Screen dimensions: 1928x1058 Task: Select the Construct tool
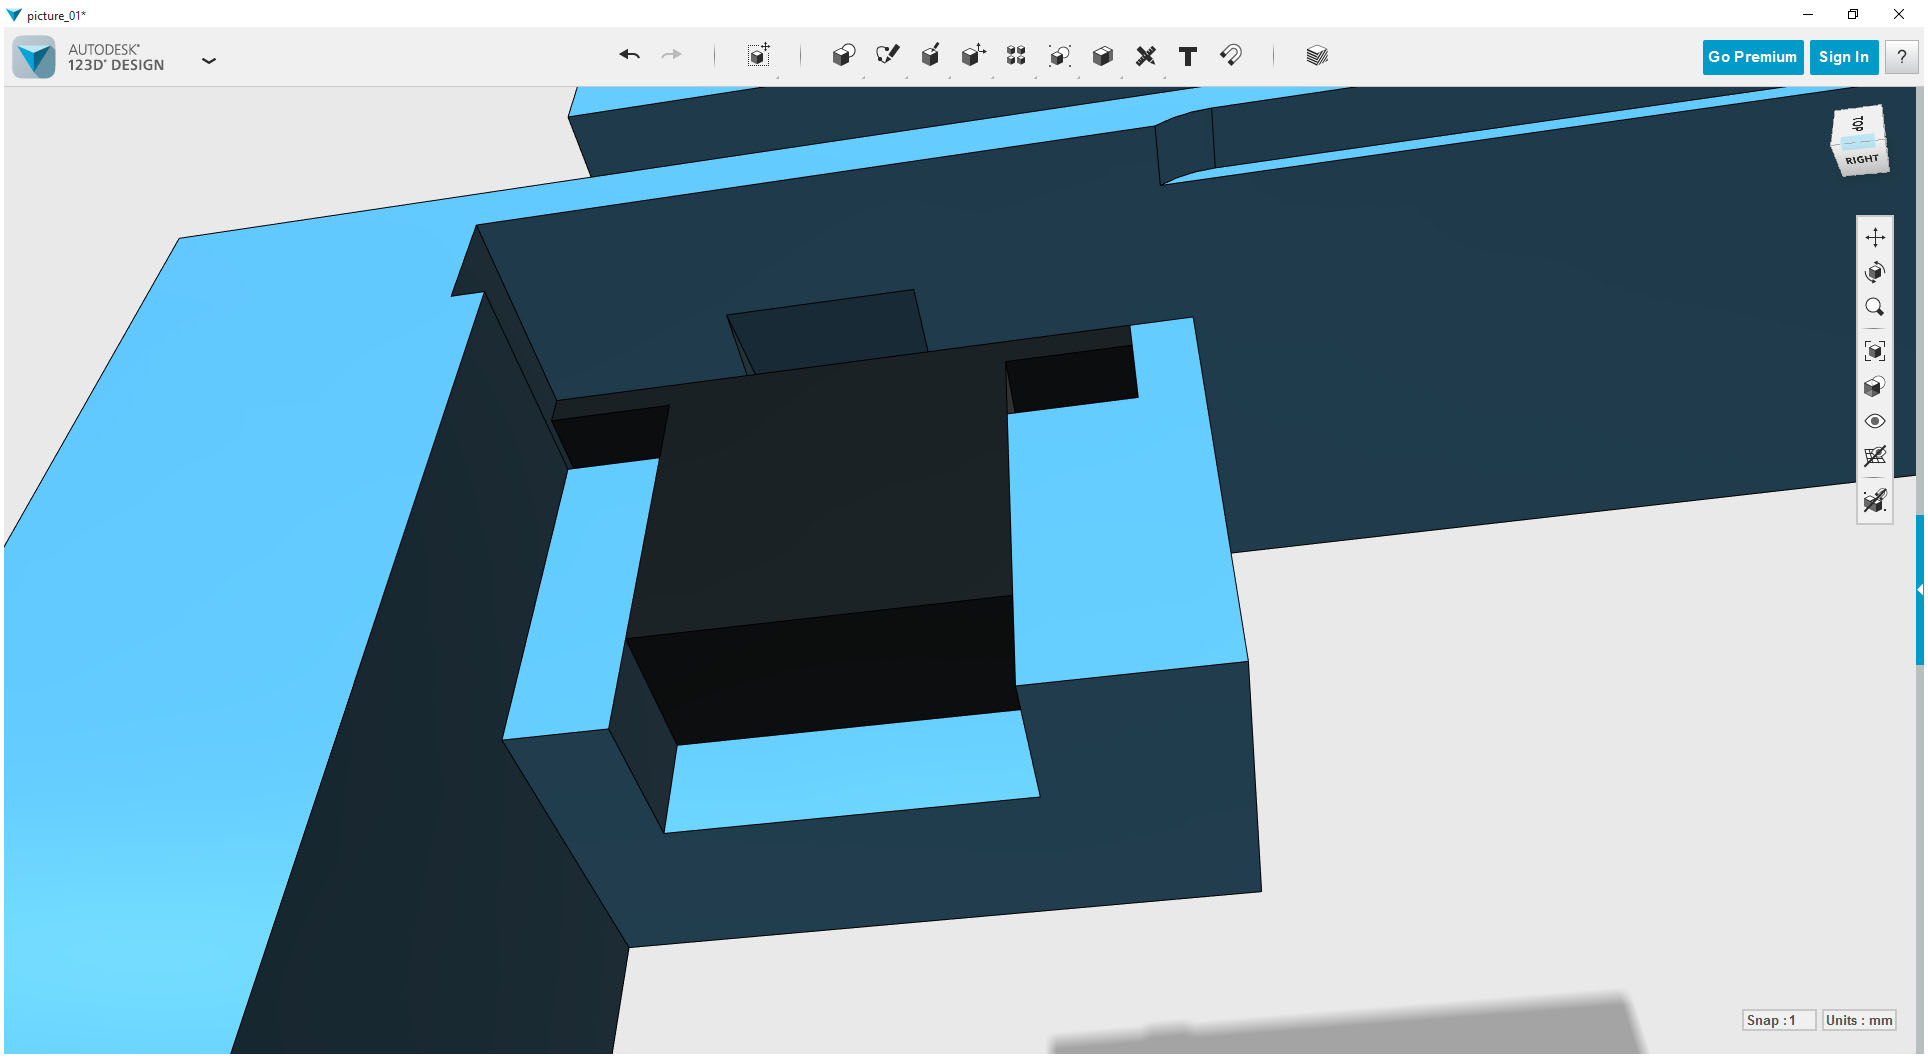pyautogui.click(x=930, y=56)
